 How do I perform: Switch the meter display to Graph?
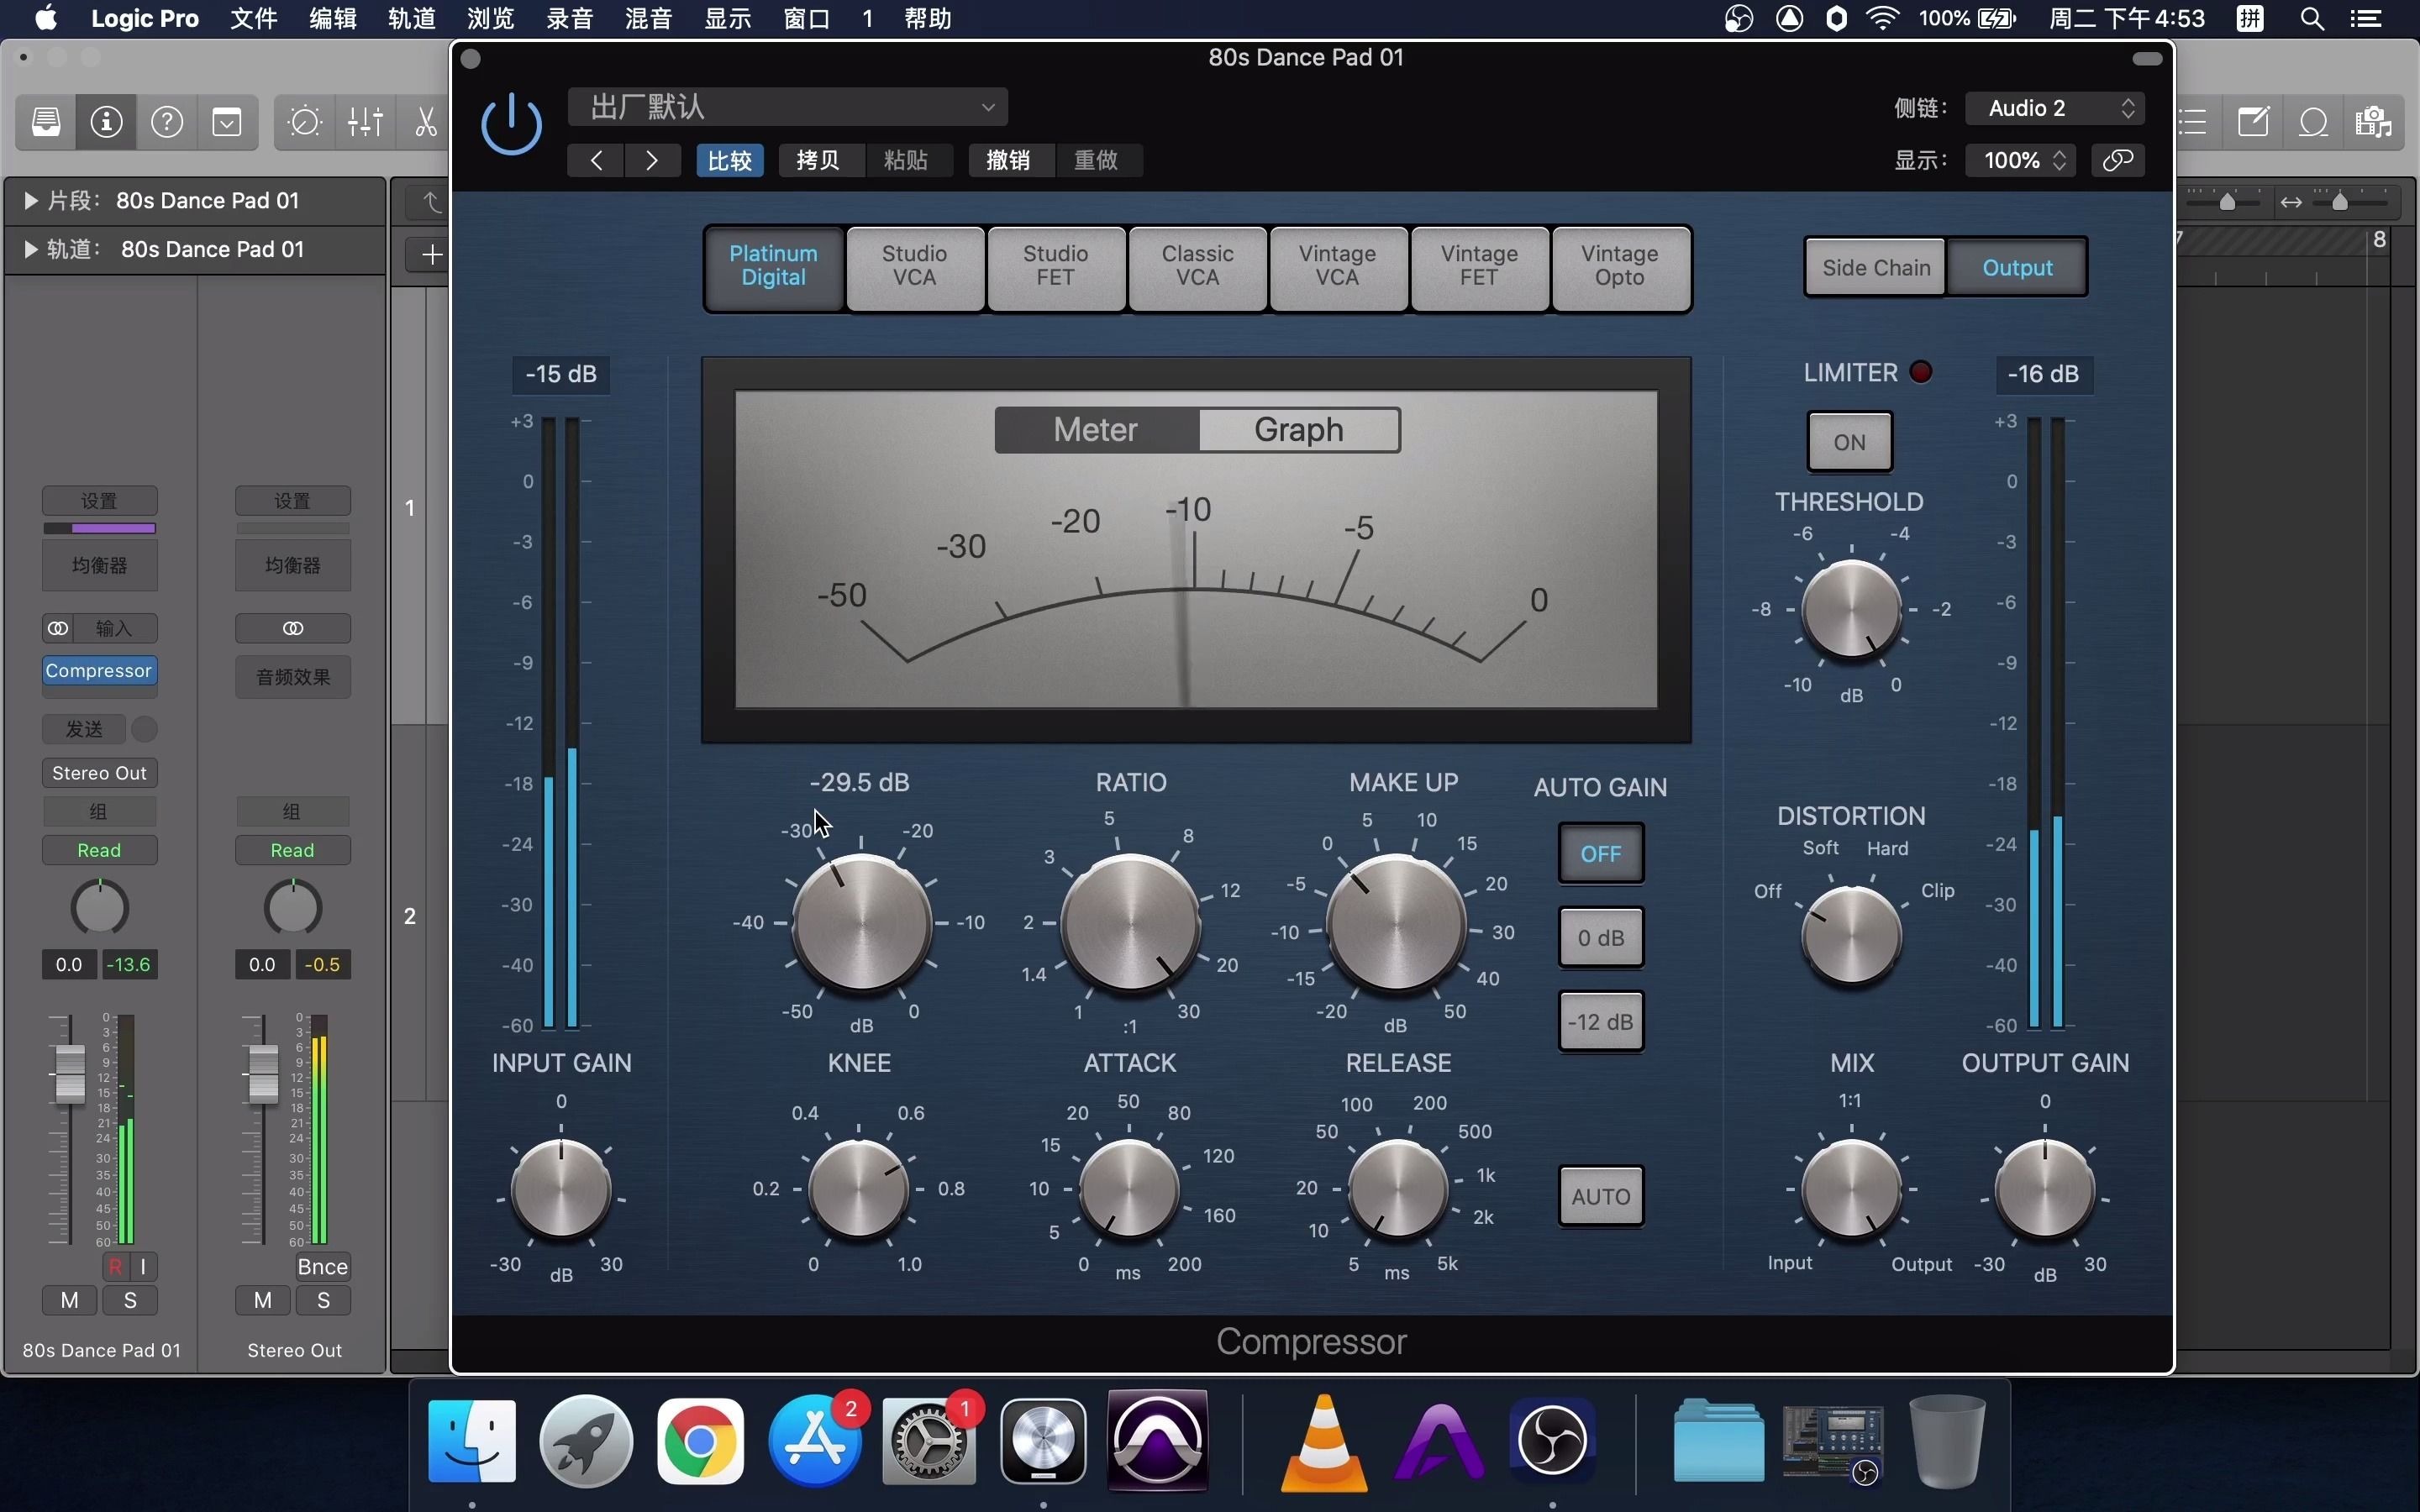click(1296, 429)
